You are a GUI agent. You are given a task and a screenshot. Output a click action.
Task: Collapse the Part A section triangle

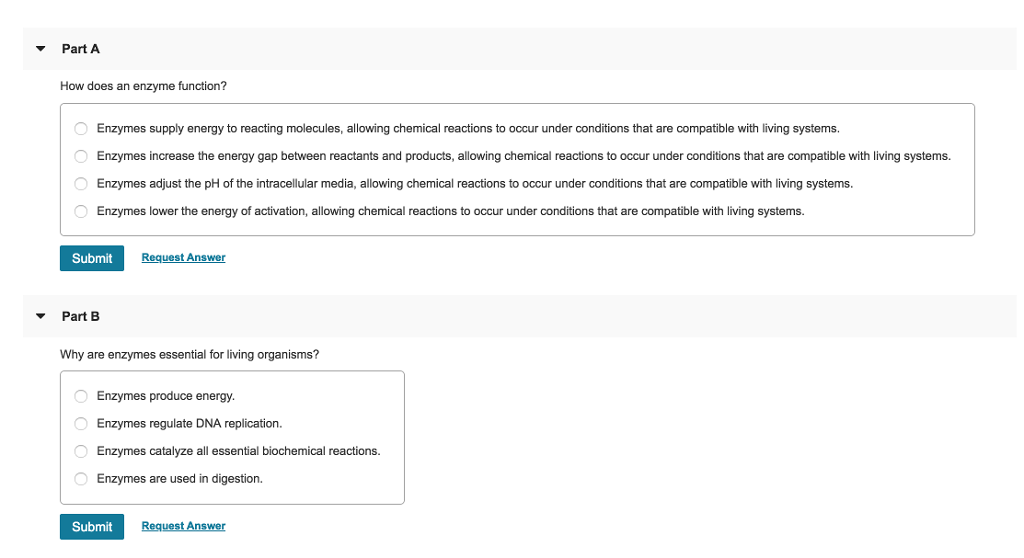40,49
